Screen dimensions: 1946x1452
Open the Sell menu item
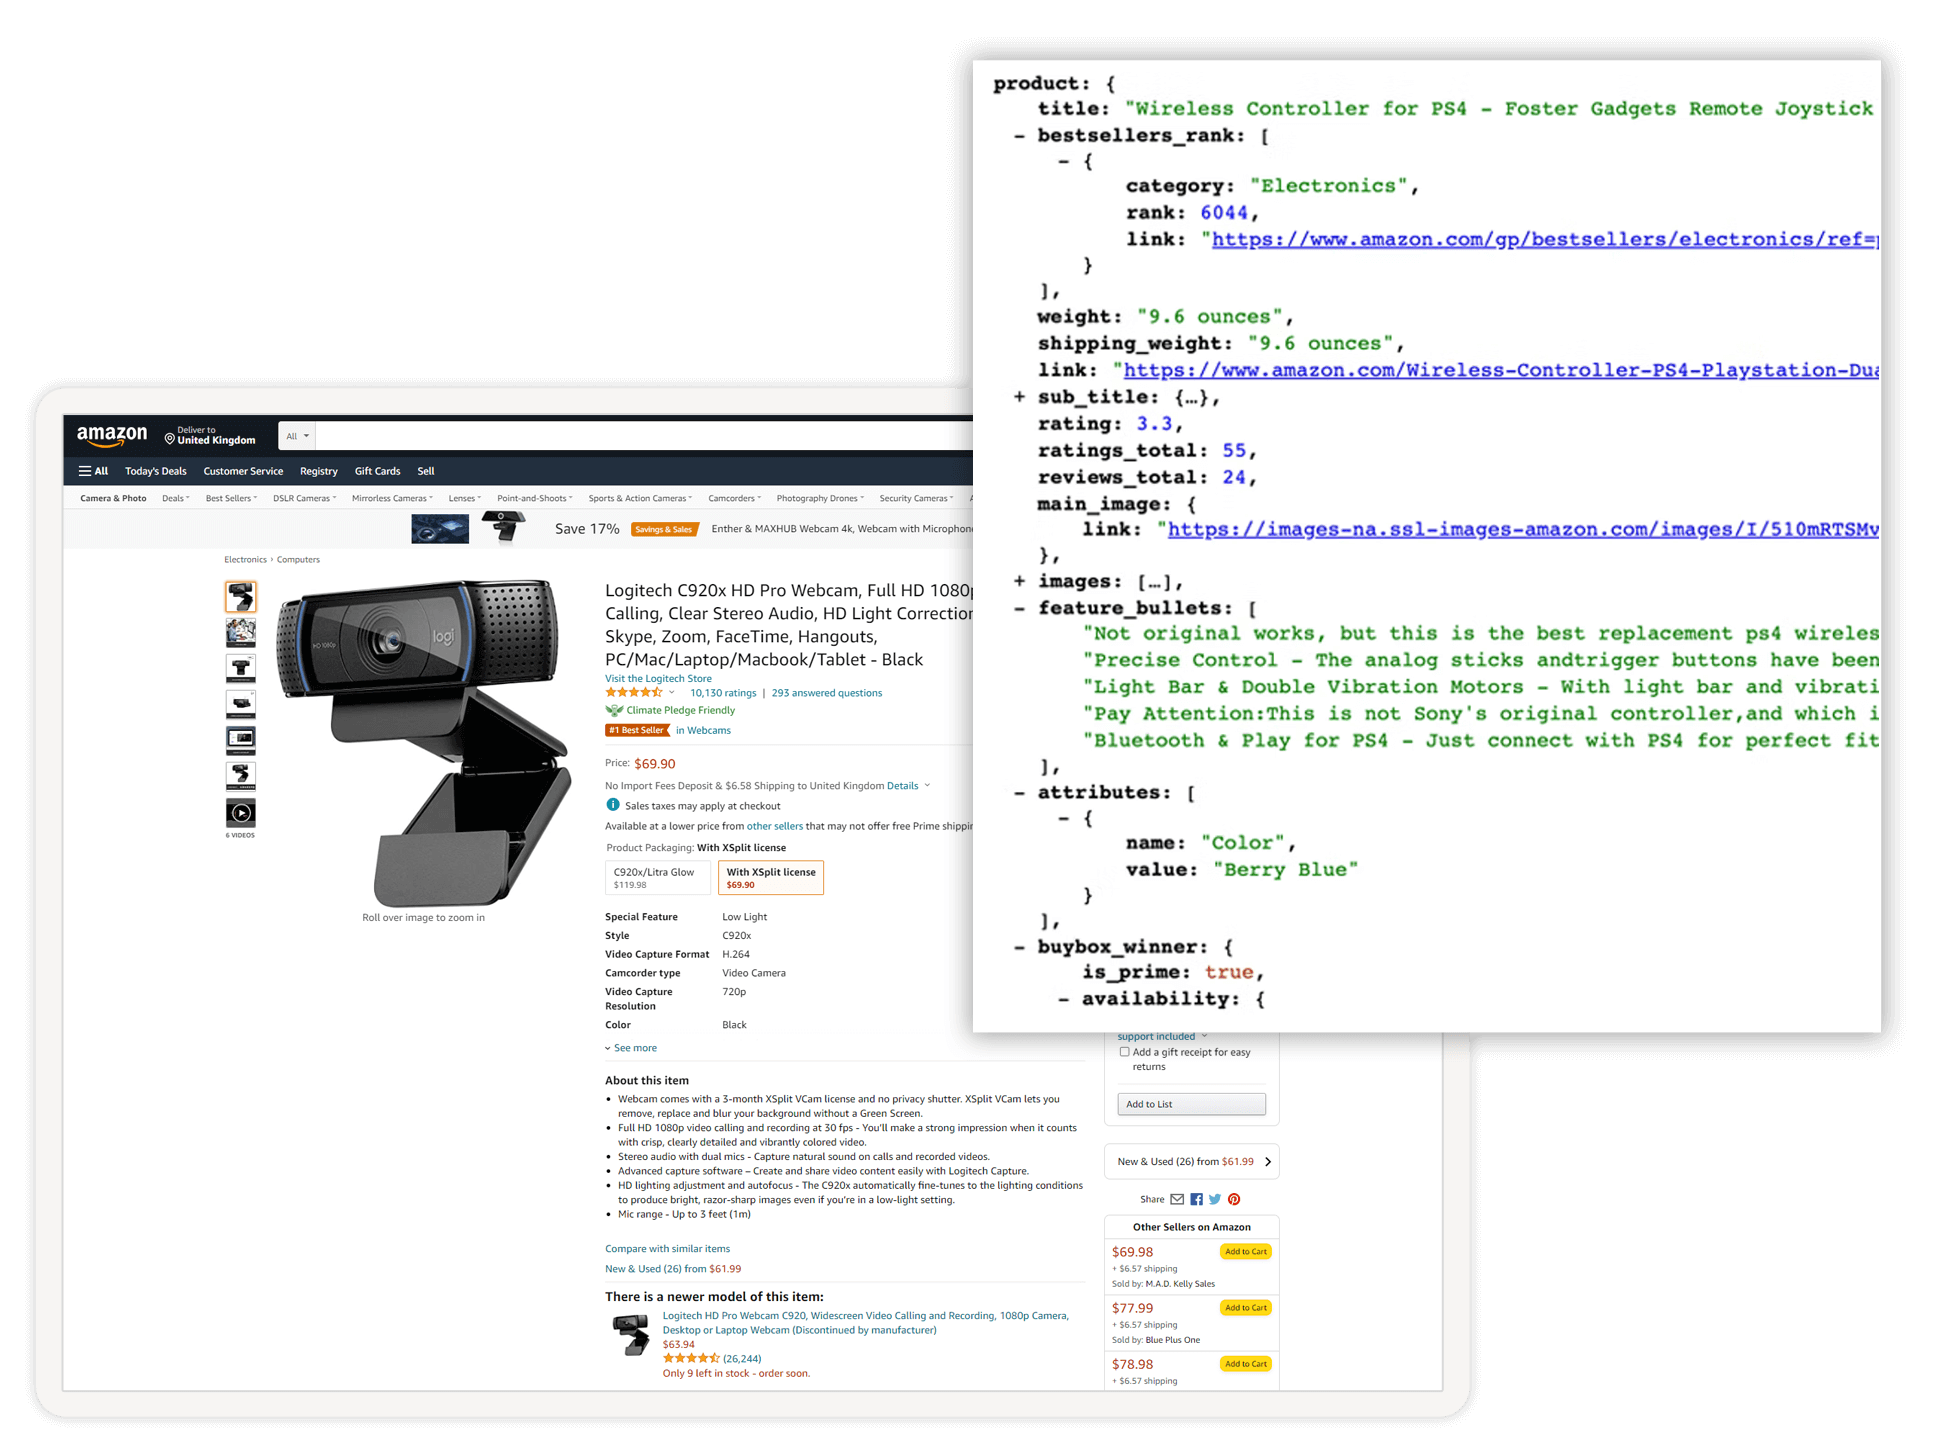point(426,471)
